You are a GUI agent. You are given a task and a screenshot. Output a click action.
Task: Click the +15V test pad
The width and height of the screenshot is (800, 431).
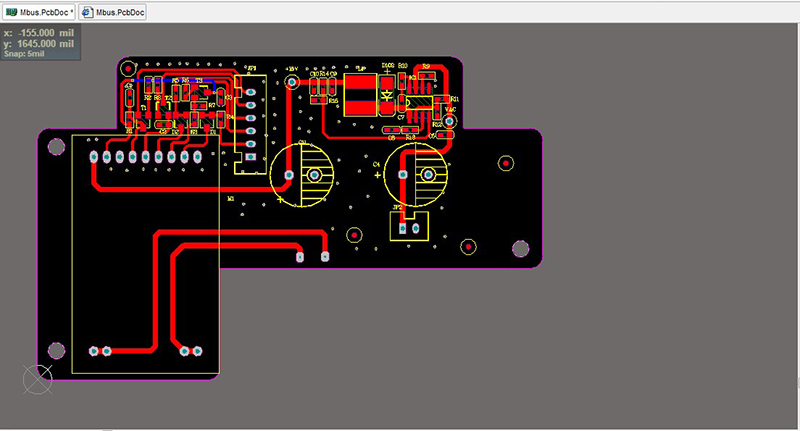(292, 82)
